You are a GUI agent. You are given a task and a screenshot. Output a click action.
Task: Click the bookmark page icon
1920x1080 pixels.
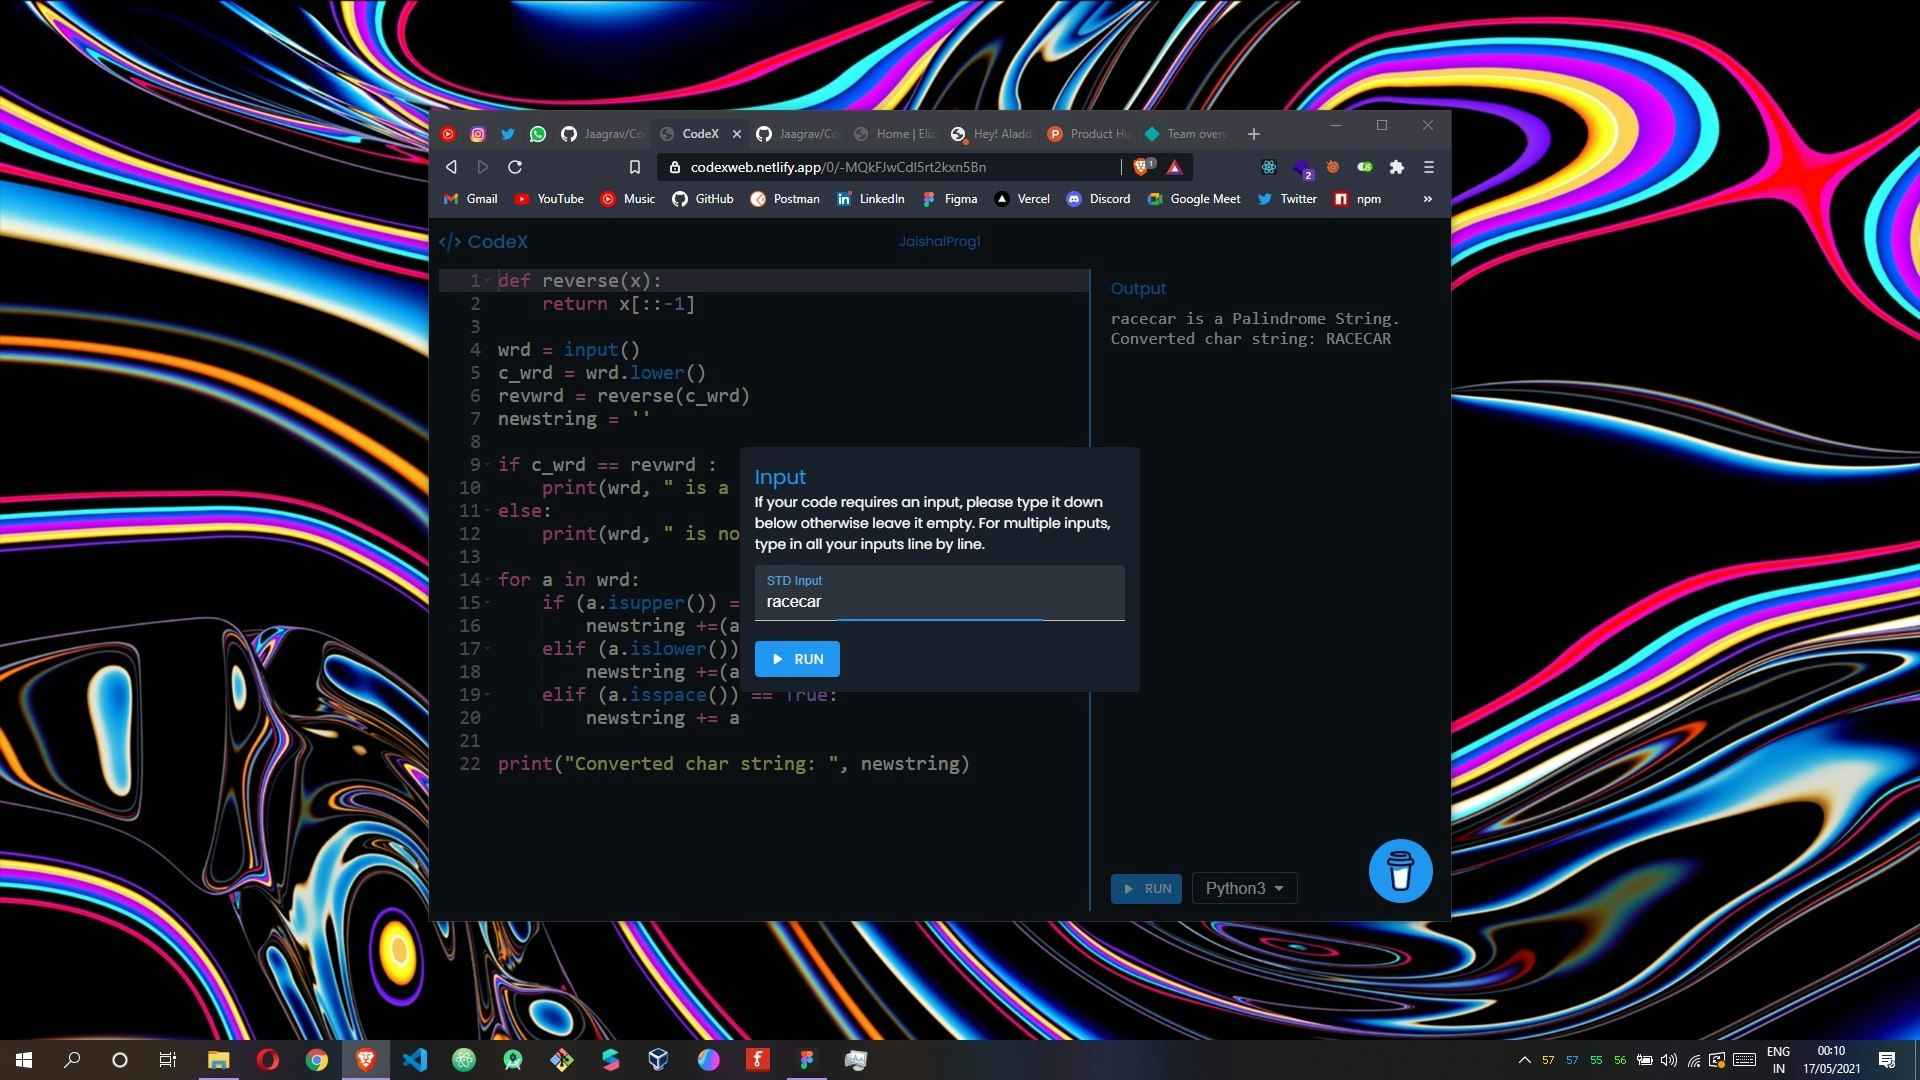pyautogui.click(x=634, y=167)
